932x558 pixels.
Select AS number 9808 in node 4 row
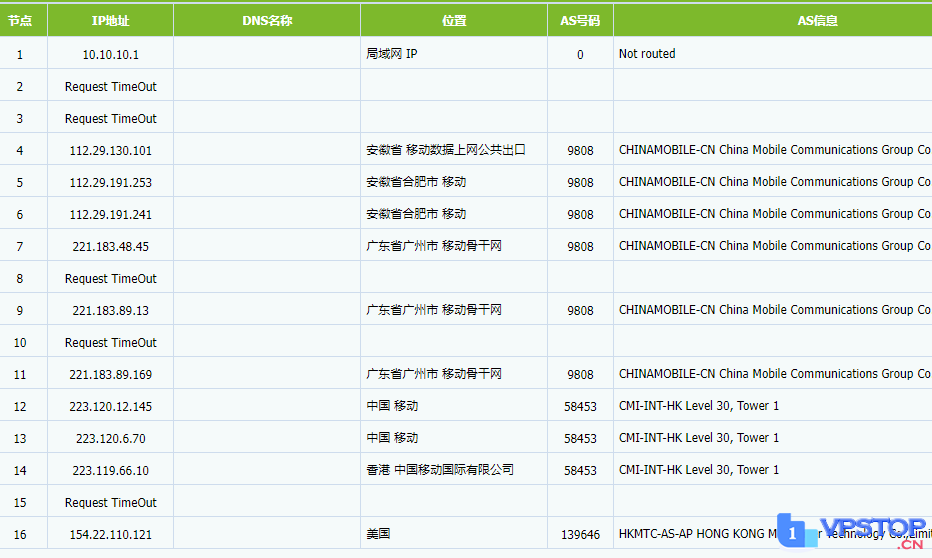pyautogui.click(x=580, y=151)
